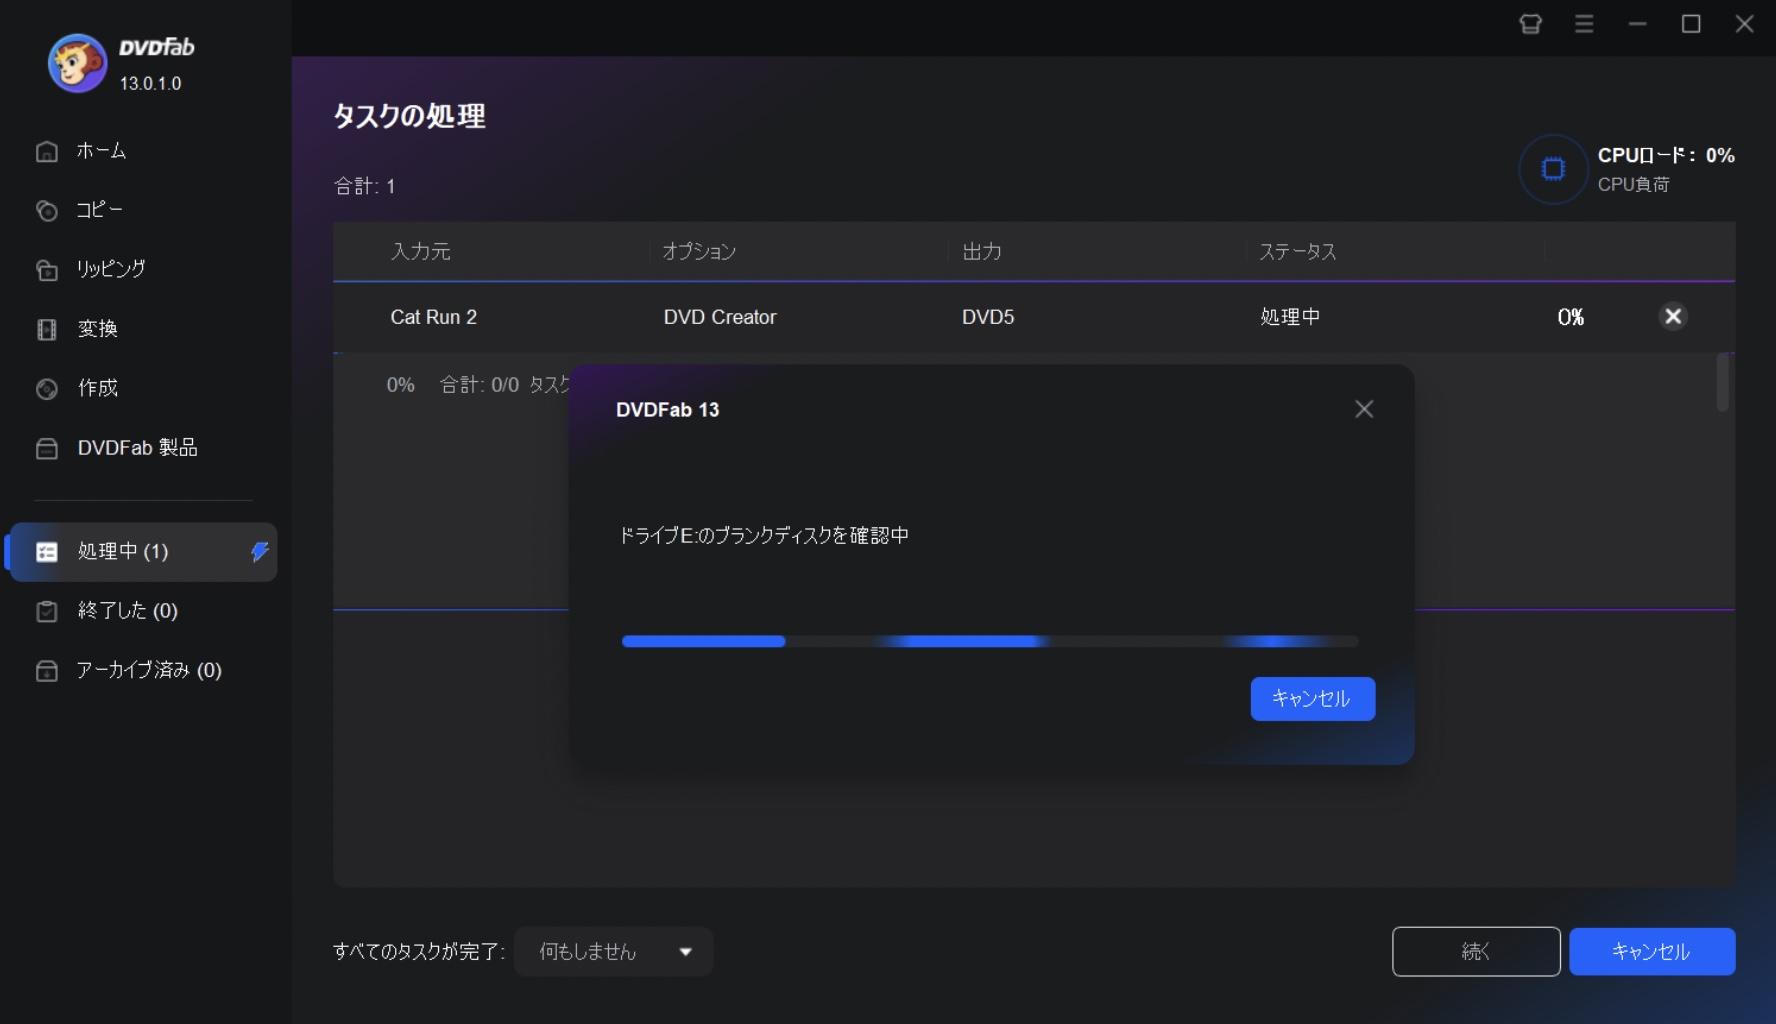Cancel the blank disc check dialog

tap(1312, 699)
